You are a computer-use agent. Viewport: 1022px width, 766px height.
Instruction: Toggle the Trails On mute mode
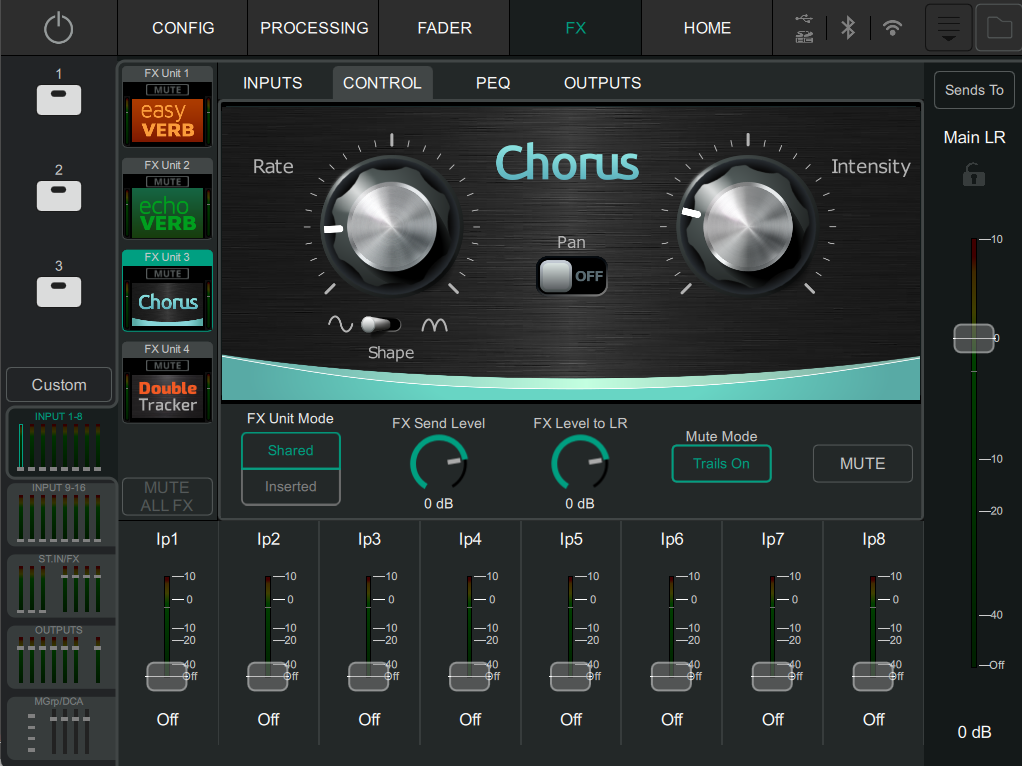pos(721,464)
